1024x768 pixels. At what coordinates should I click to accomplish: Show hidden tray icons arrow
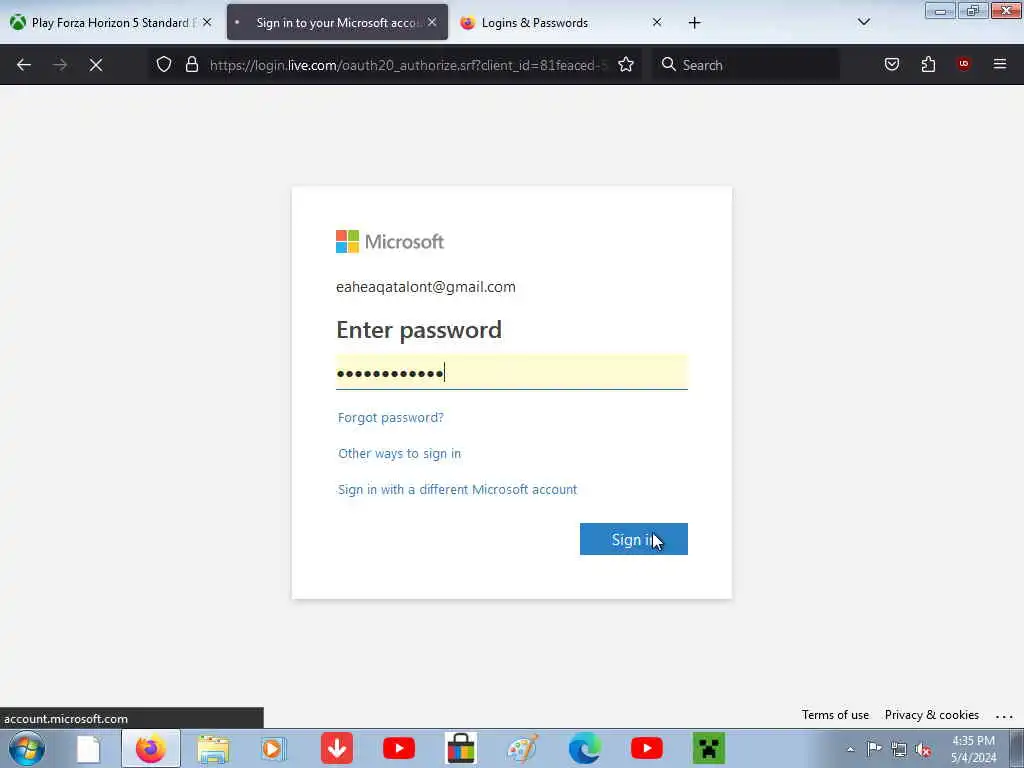tap(850, 749)
